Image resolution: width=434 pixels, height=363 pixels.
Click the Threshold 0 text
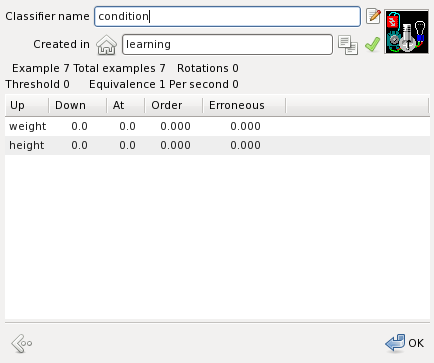coord(37,84)
